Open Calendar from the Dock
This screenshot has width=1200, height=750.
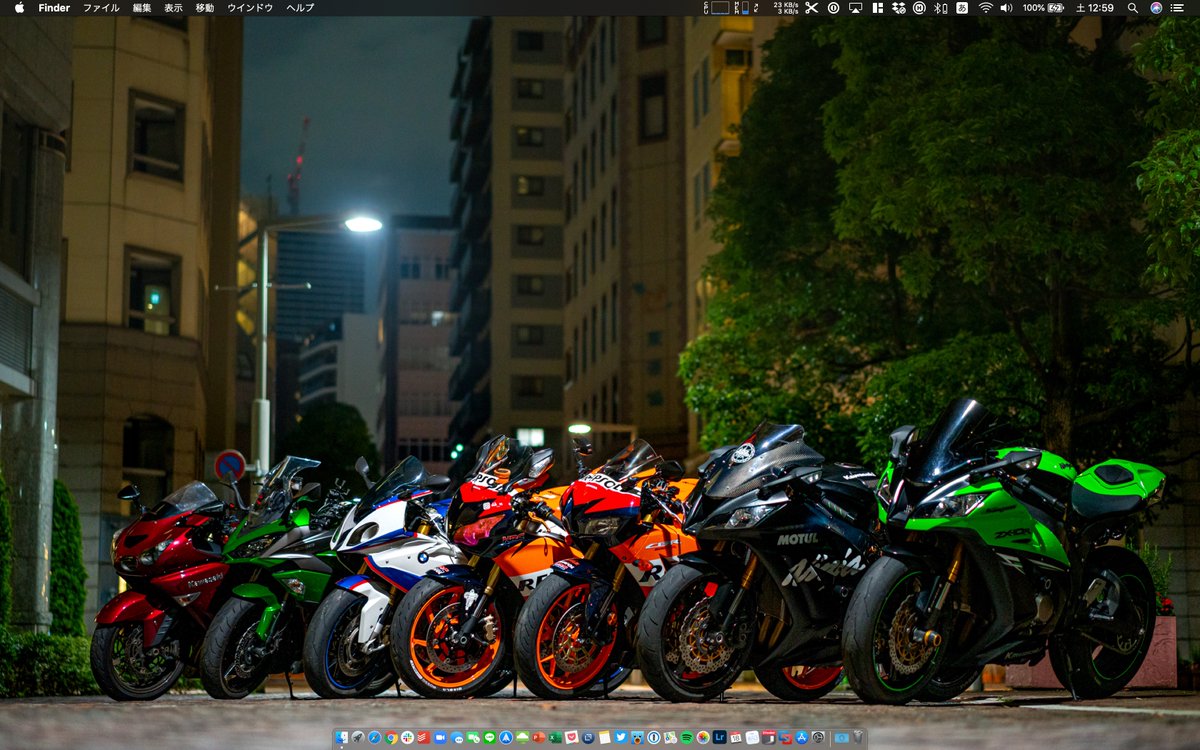pyautogui.click(x=736, y=737)
